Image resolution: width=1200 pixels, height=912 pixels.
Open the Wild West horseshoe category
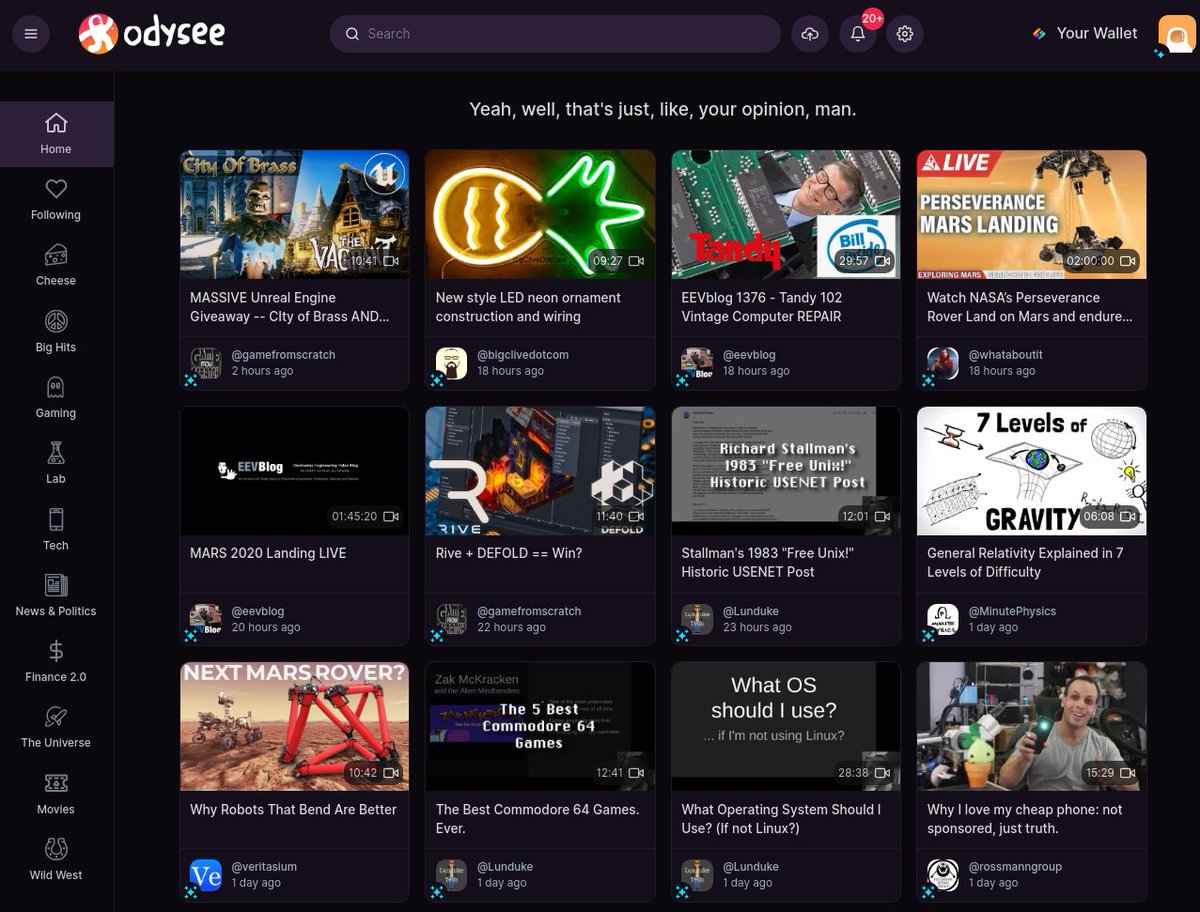[56, 860]
